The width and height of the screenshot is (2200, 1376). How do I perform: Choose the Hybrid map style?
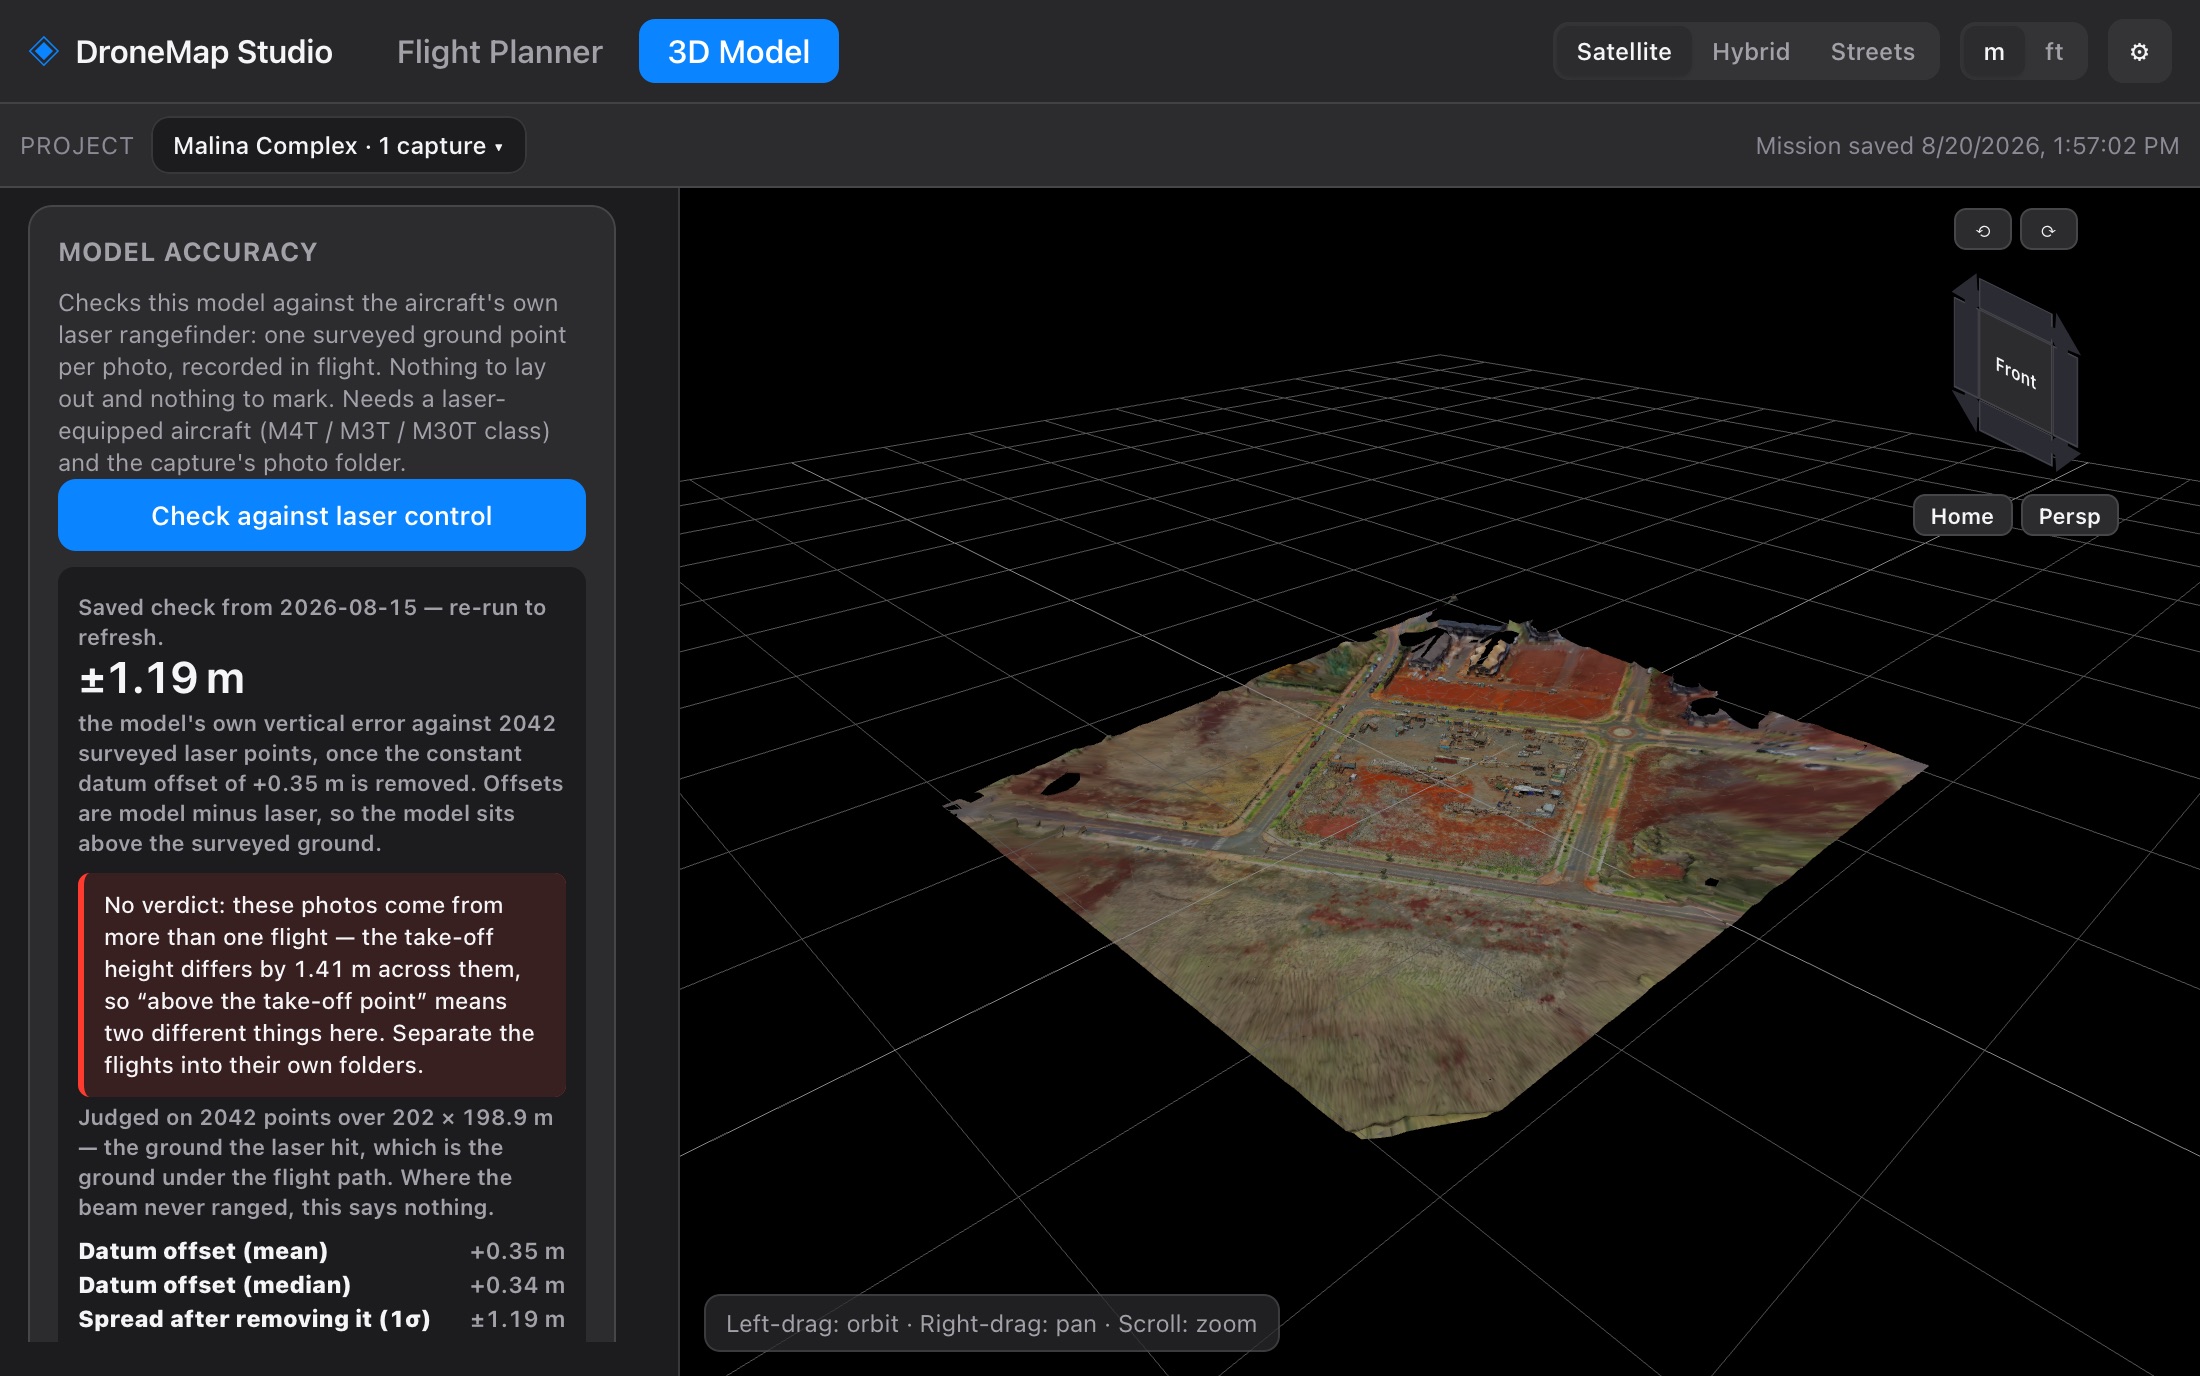click(1751, 52)
